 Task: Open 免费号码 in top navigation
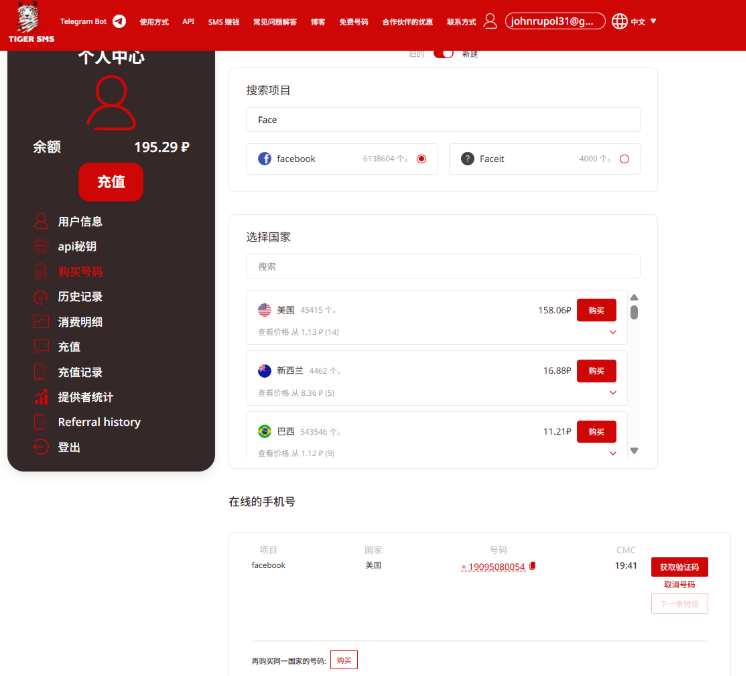353,22
